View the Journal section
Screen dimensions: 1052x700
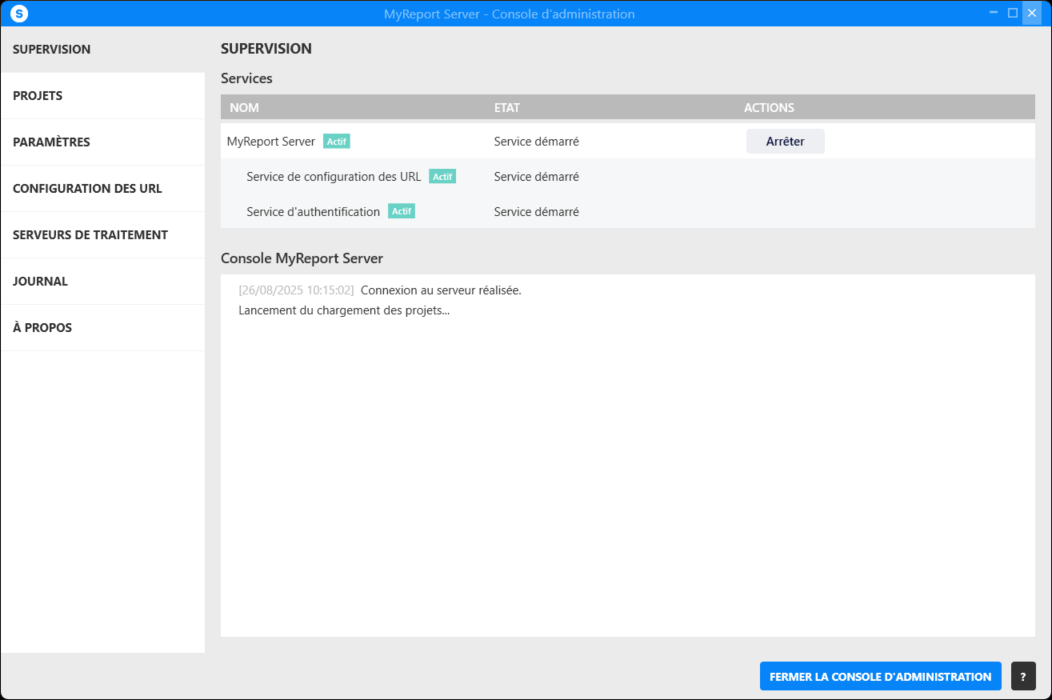pyautogui.click(x=40, y=281)
